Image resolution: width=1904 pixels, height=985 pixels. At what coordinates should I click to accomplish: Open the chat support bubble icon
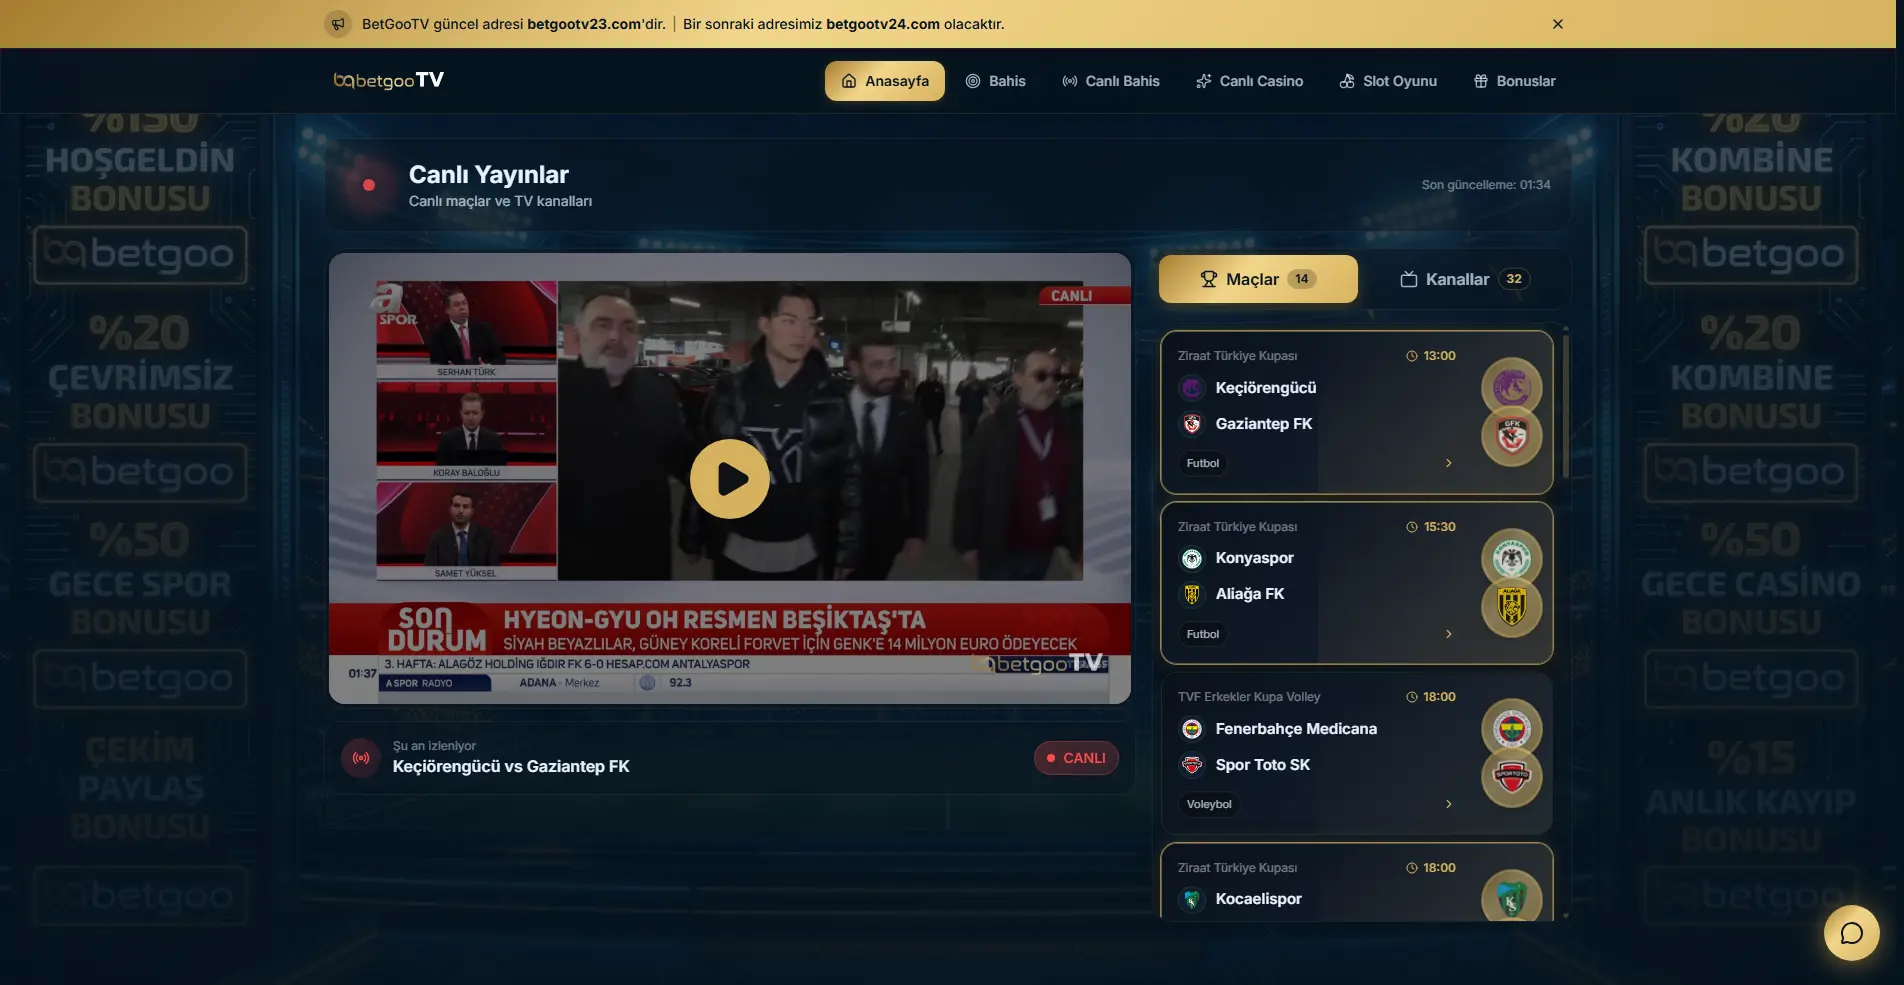pos(1851,933)
